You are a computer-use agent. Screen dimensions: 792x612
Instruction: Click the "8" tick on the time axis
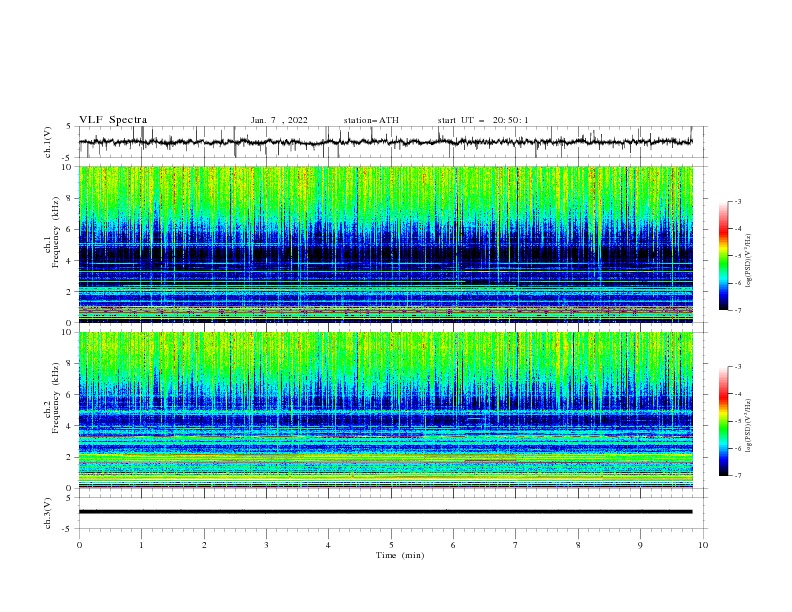point(578,545)
